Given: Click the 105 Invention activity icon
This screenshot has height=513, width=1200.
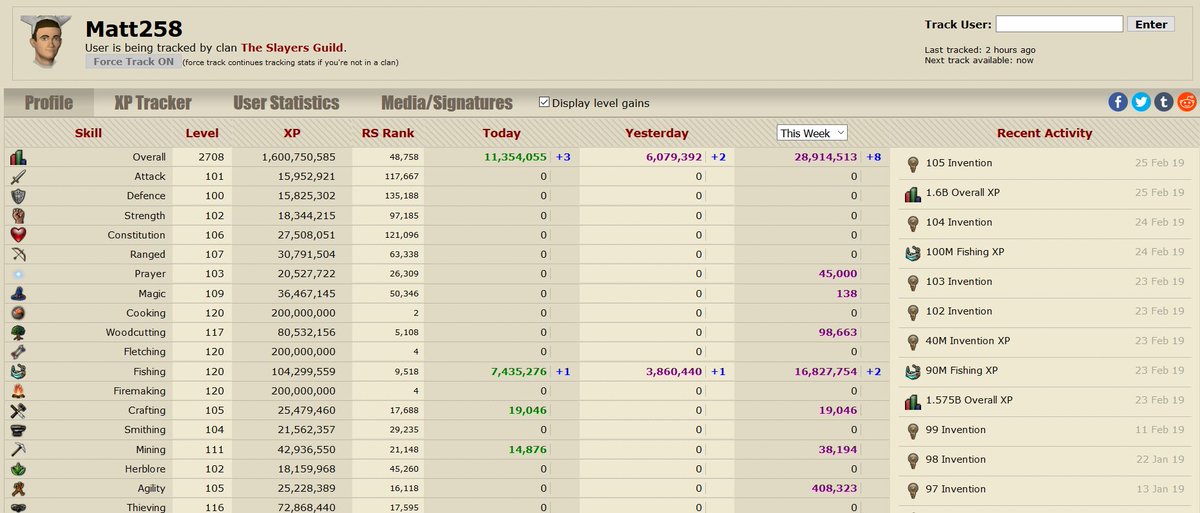Looking at the screenshot, I should [x=912, y=164].
